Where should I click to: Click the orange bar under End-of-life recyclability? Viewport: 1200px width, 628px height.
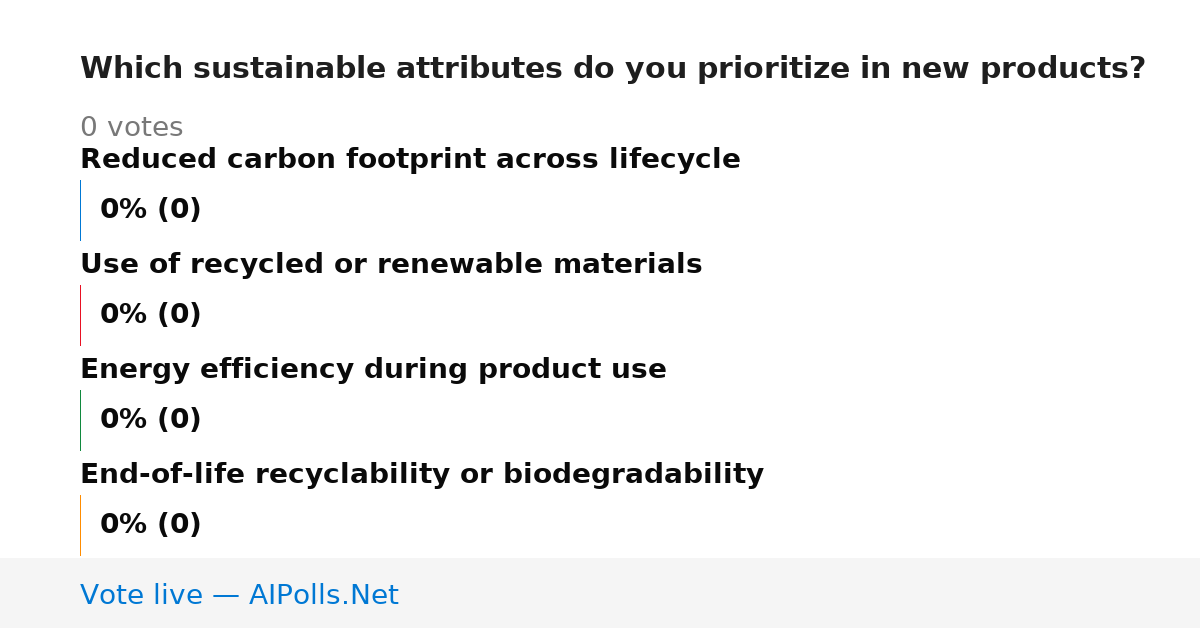click(80, 525)
